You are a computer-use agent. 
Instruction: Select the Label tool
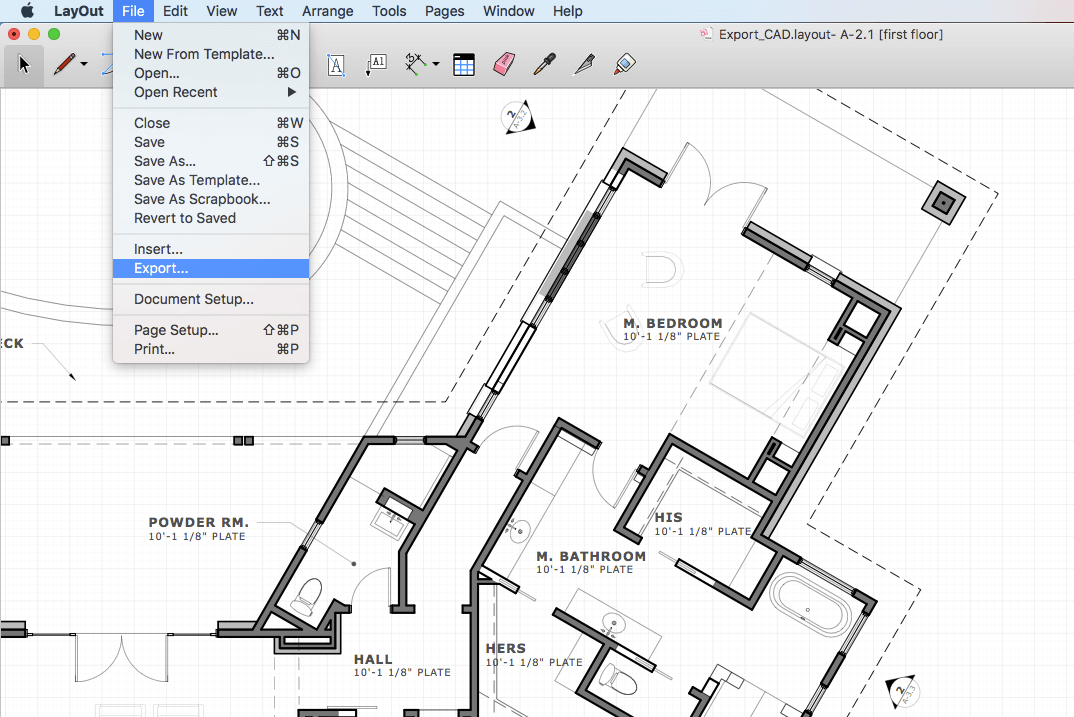pos(376,64)
